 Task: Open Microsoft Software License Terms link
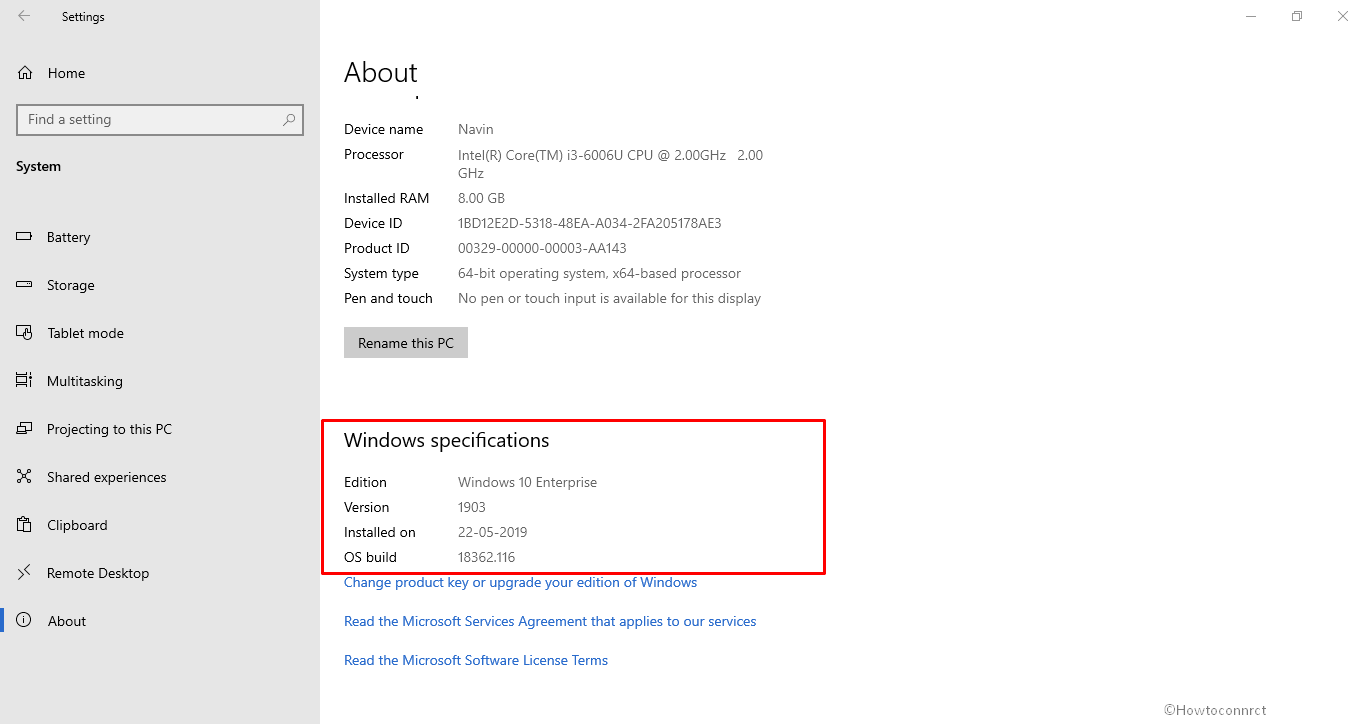[x=476, y=660]
